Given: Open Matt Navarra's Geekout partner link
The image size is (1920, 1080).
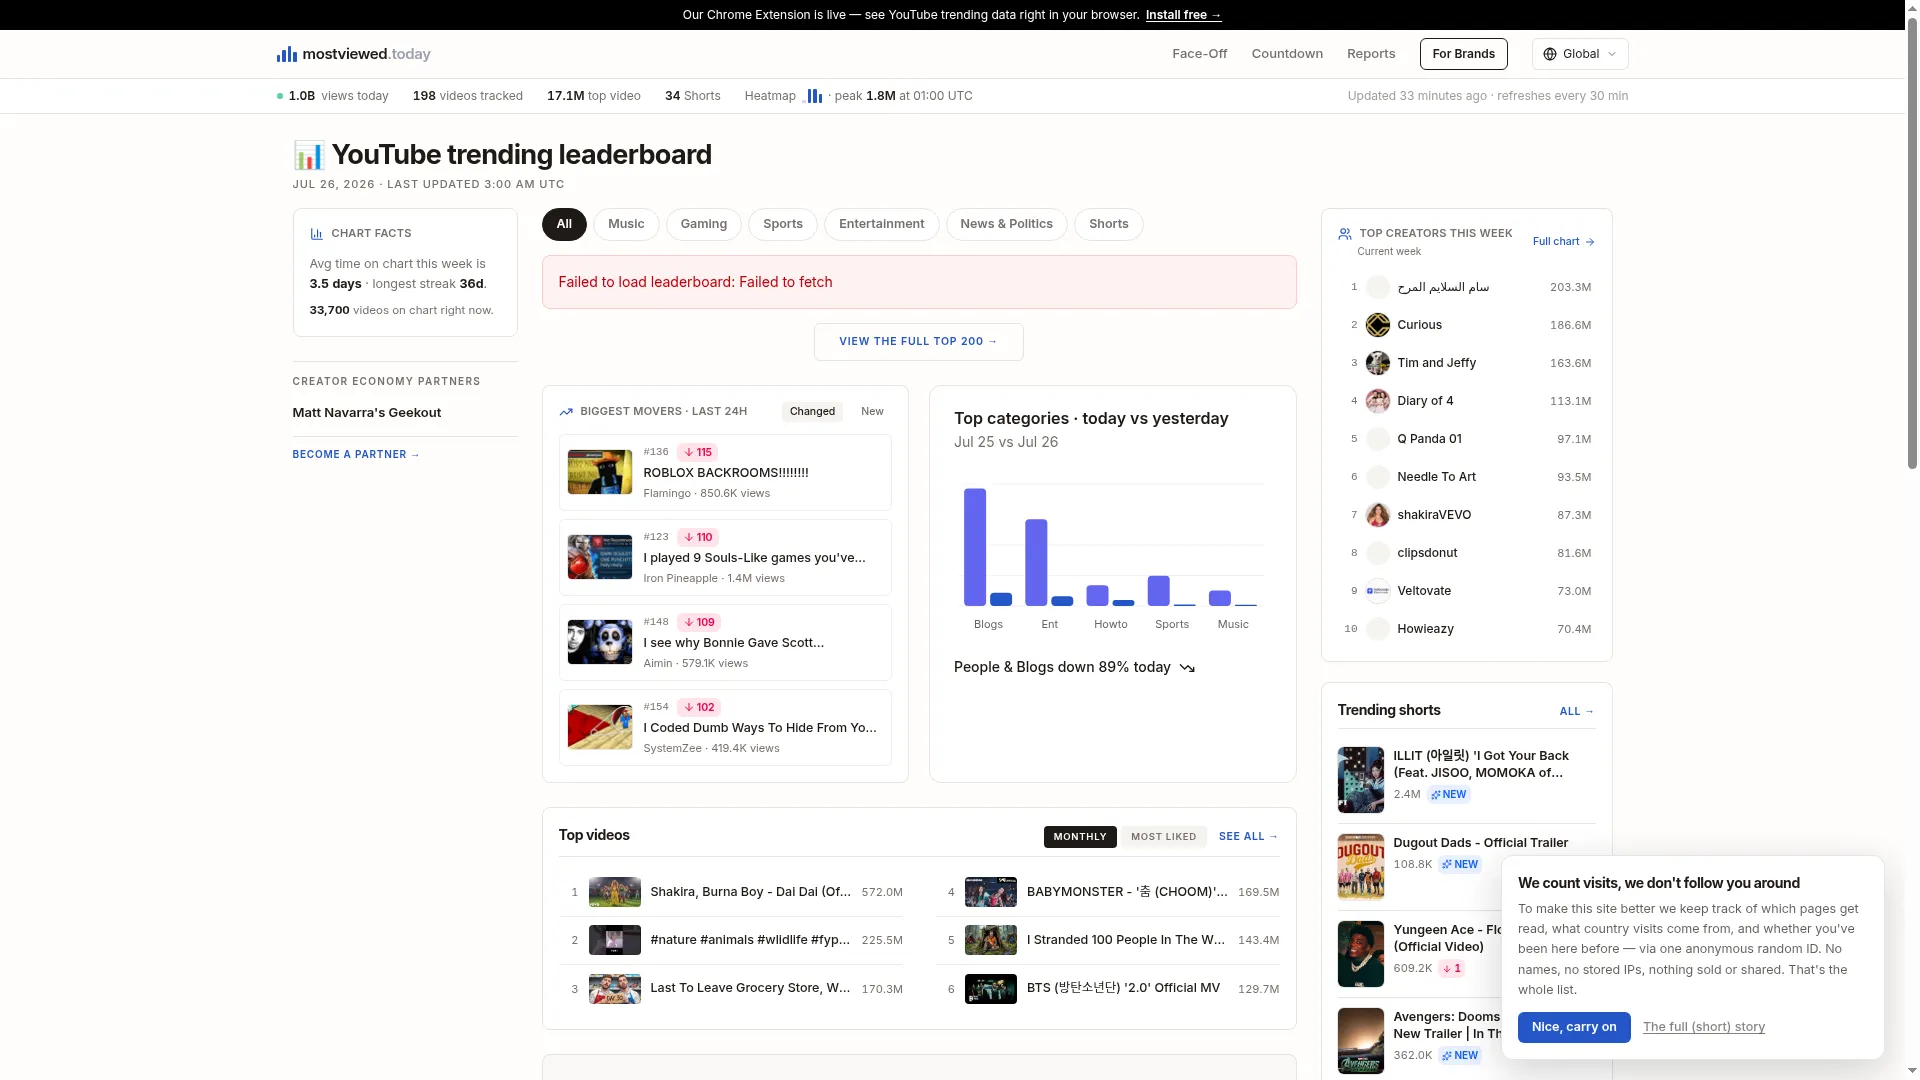Looking at the screenshot, I should [366, 413].
